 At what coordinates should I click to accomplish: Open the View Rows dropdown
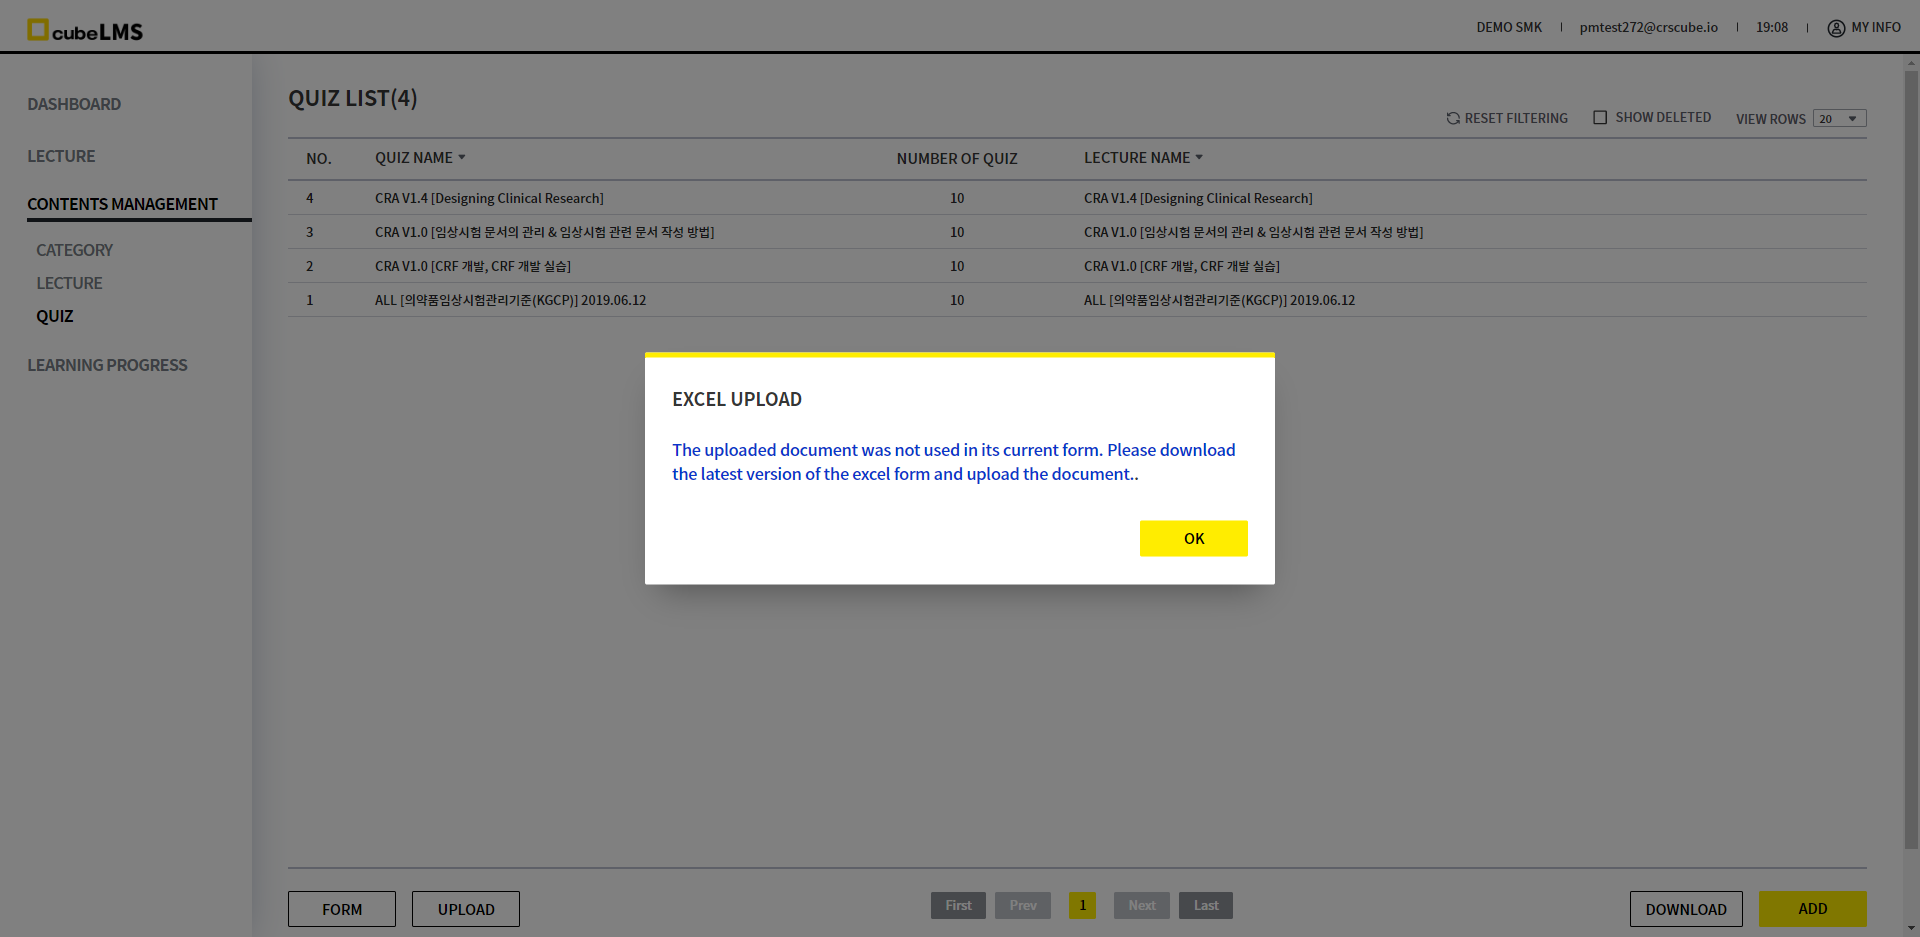pyautogui.click(x=1839, y=119)
